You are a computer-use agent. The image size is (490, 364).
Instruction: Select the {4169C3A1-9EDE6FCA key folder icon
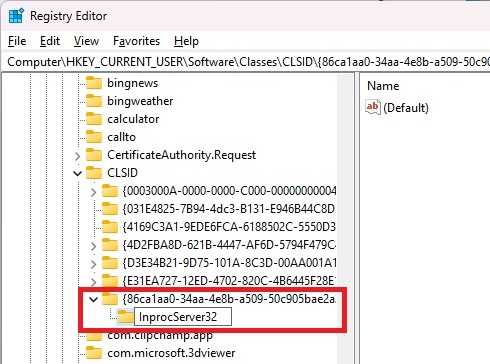coord(110,227)
